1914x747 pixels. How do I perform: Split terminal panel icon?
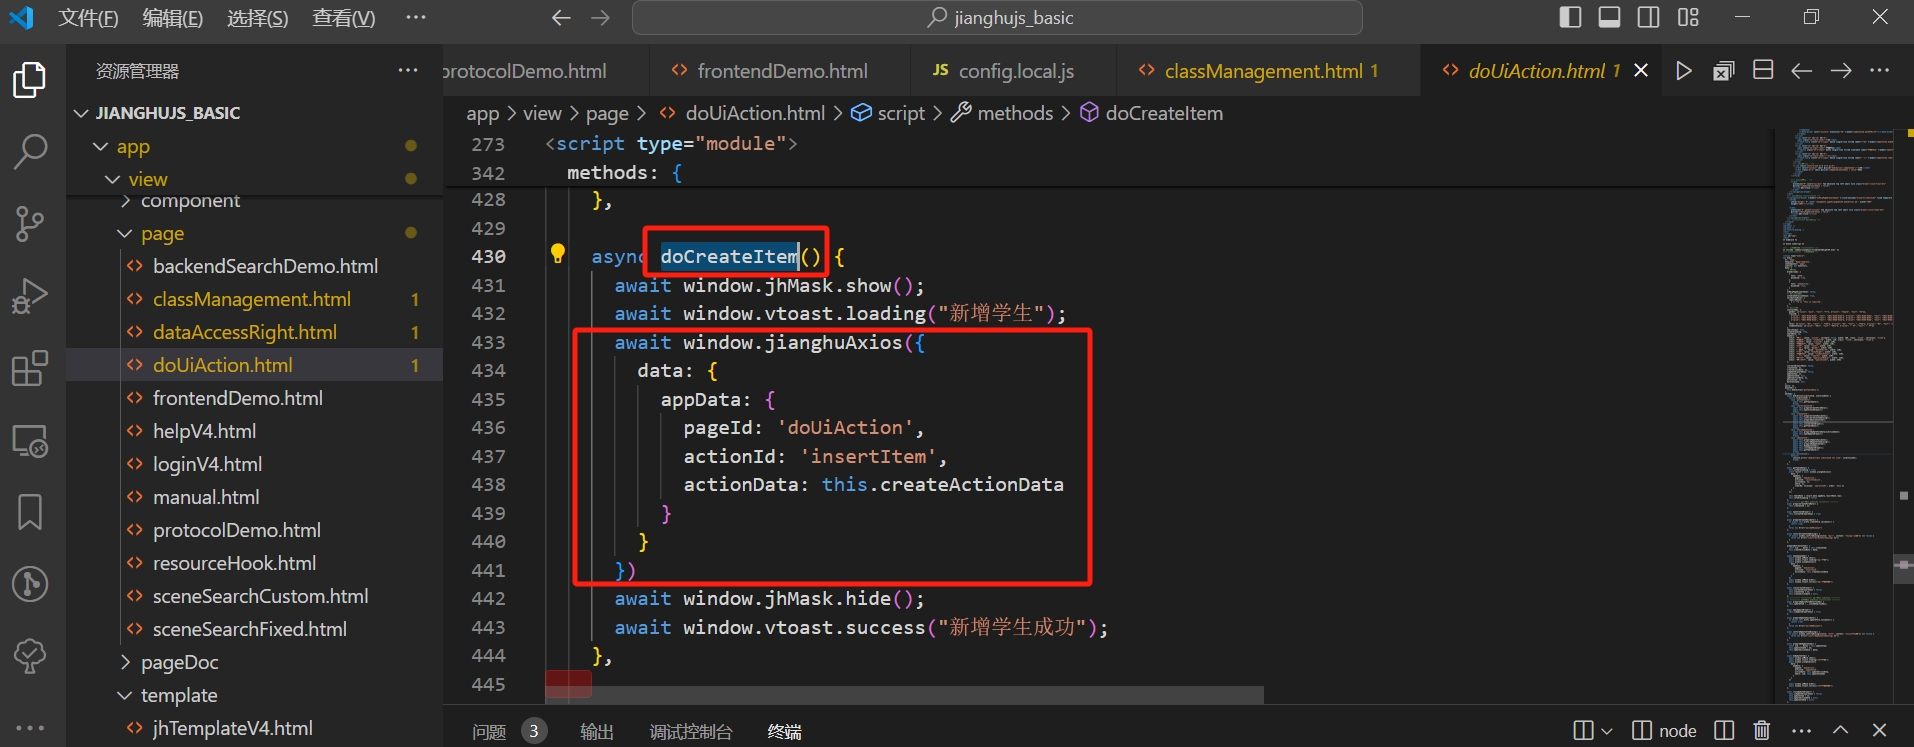tap(1724, 731)
